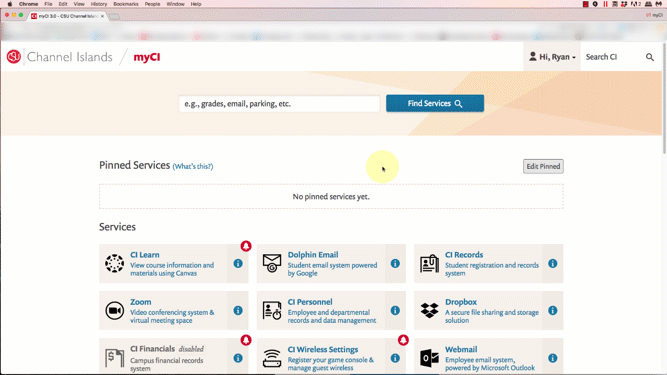Click the Edit Pinned button

tap(543, 166)
